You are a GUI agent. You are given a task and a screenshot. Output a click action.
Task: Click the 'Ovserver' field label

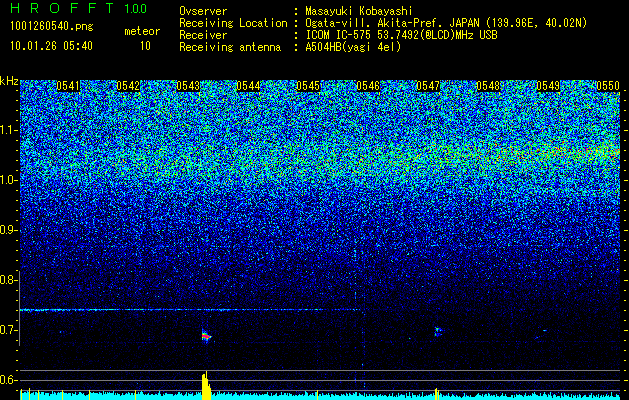(x=203, y=11)
